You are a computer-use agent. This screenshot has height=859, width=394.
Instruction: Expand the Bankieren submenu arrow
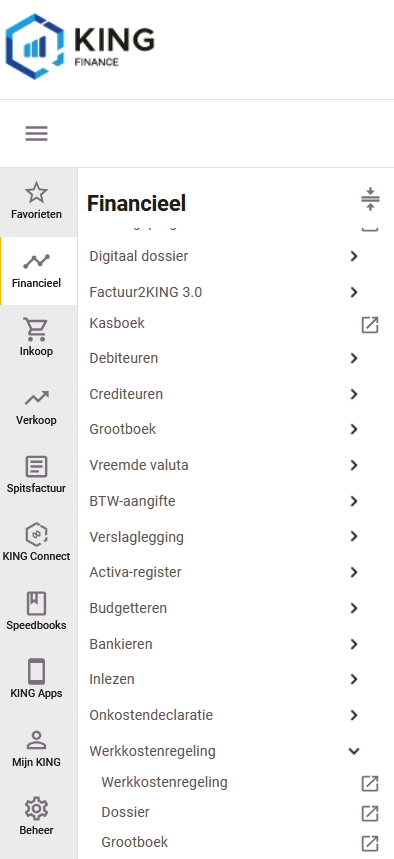pyautogui.click(x=354, y=644)
